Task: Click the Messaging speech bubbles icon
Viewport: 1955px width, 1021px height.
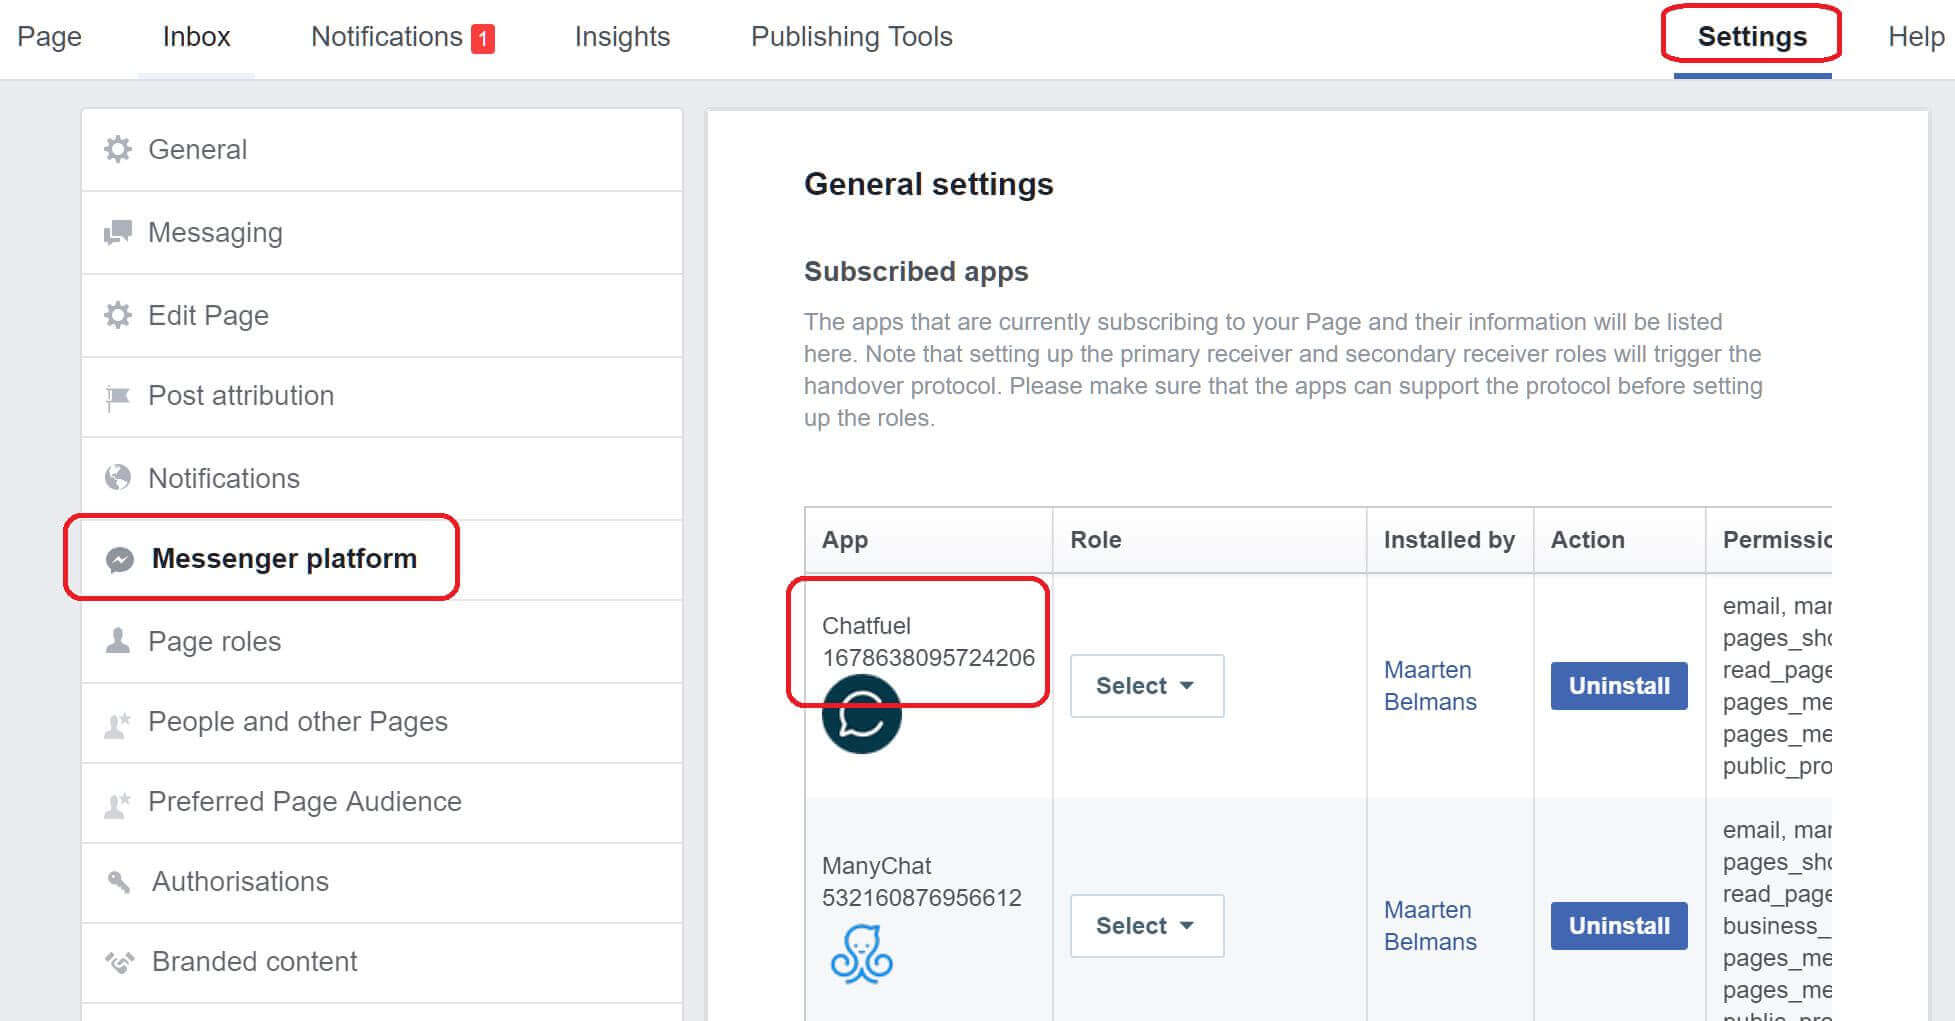Action: (118, 232)
